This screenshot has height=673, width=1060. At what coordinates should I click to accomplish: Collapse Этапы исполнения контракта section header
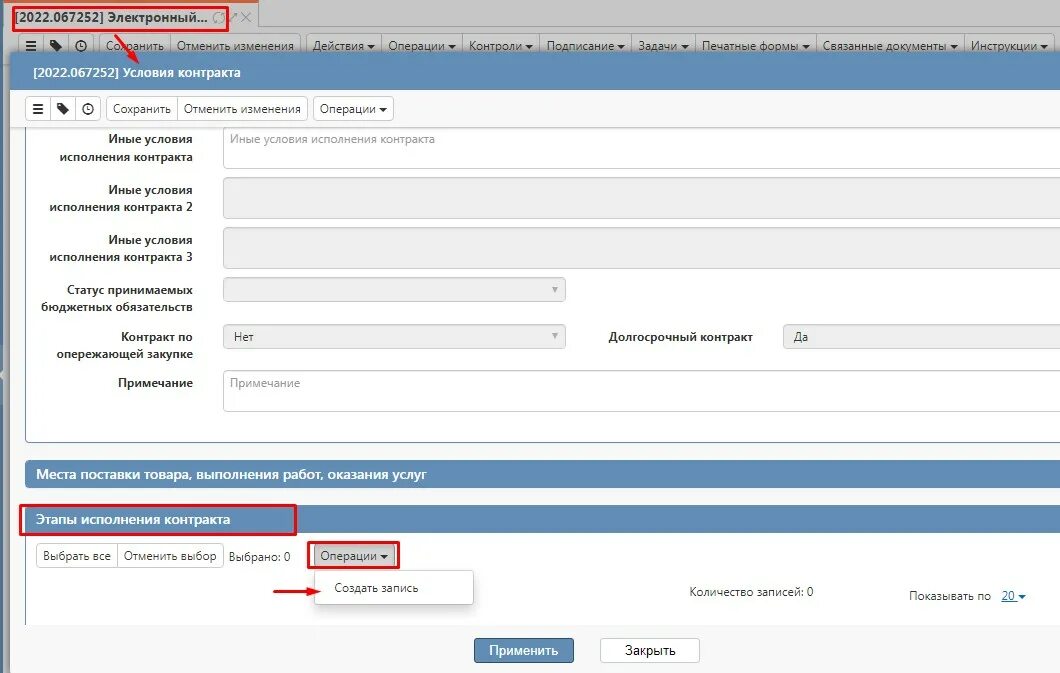point(542,520)
